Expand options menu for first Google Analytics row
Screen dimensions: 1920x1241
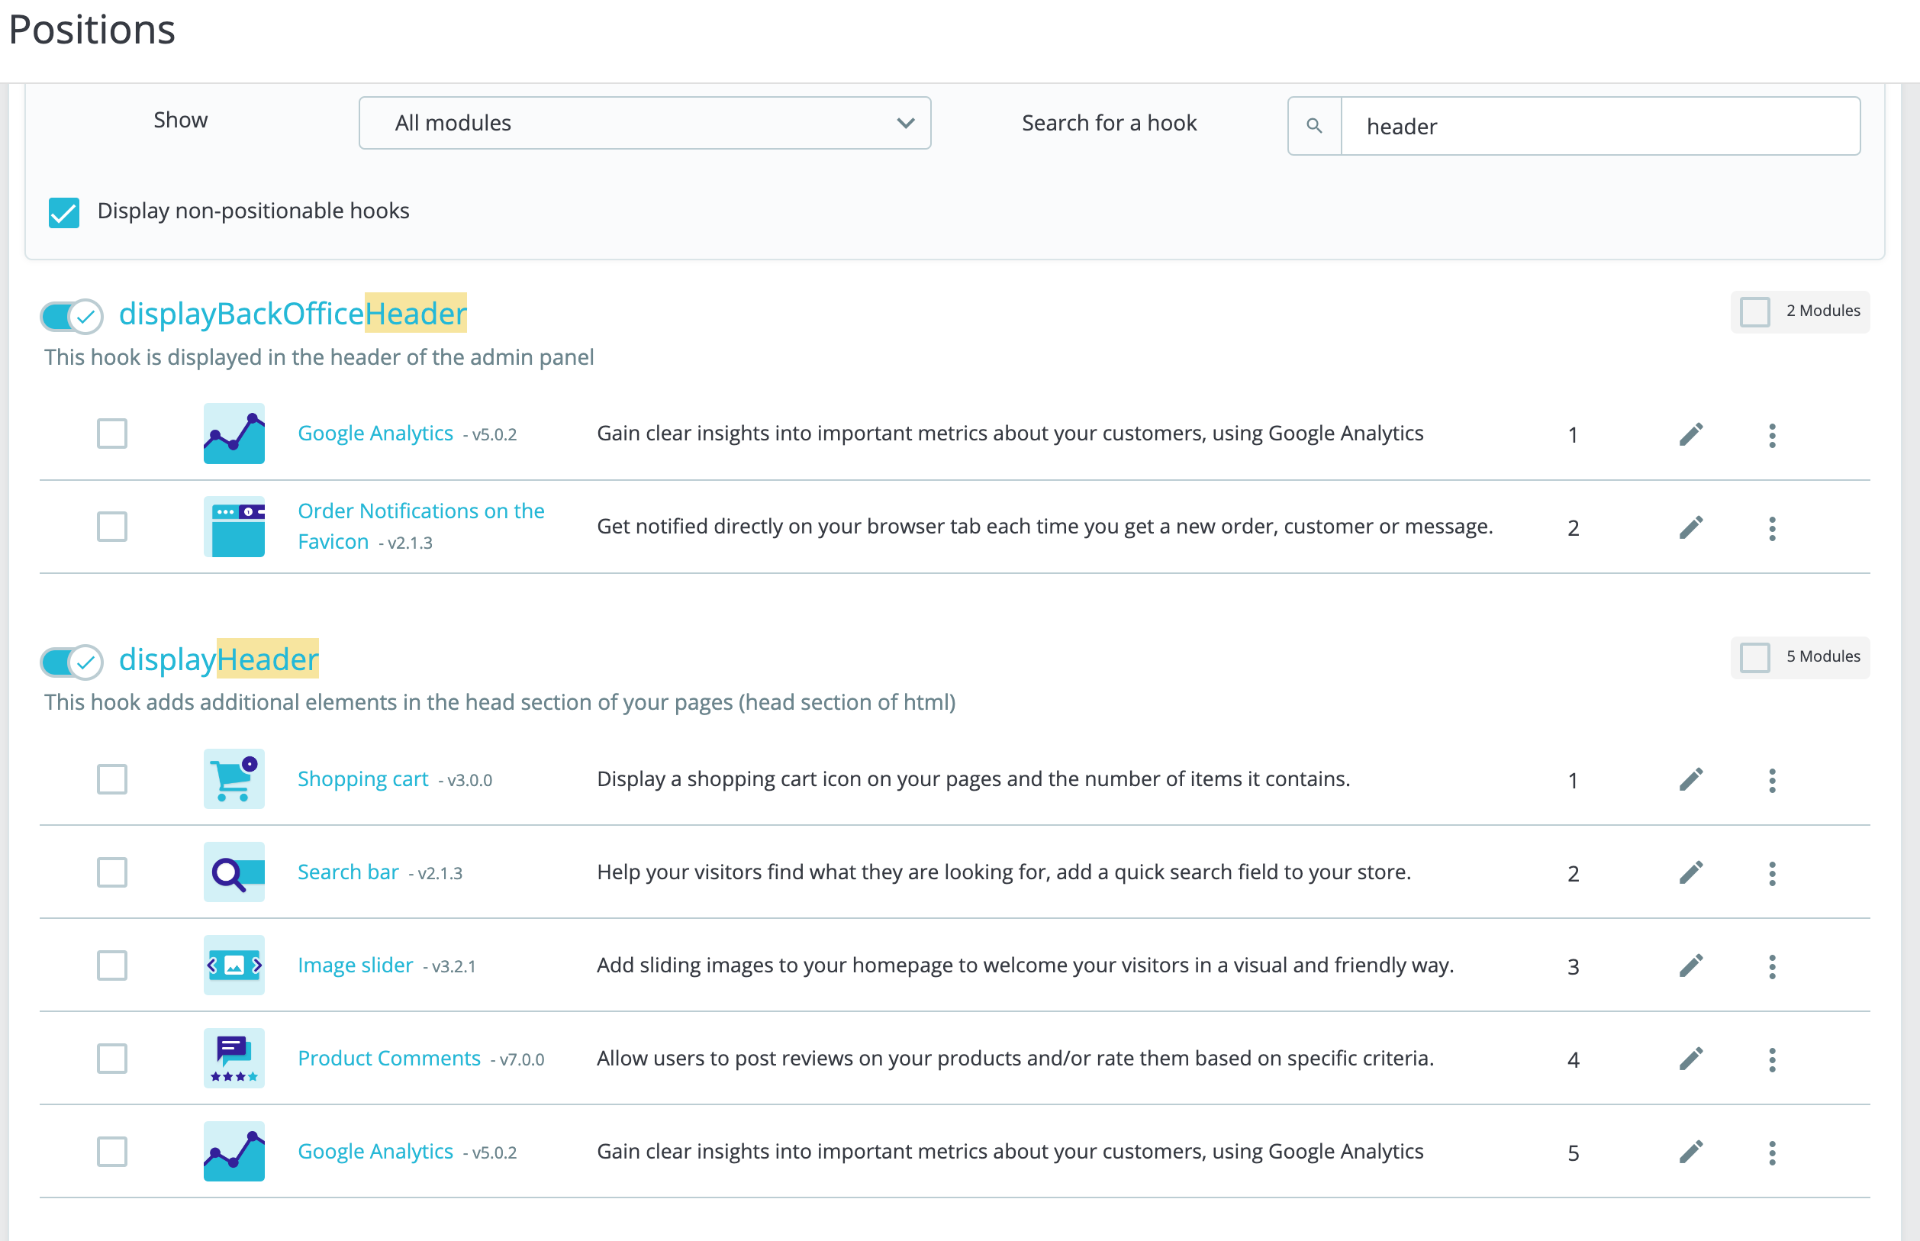[x=1772, y=435]
